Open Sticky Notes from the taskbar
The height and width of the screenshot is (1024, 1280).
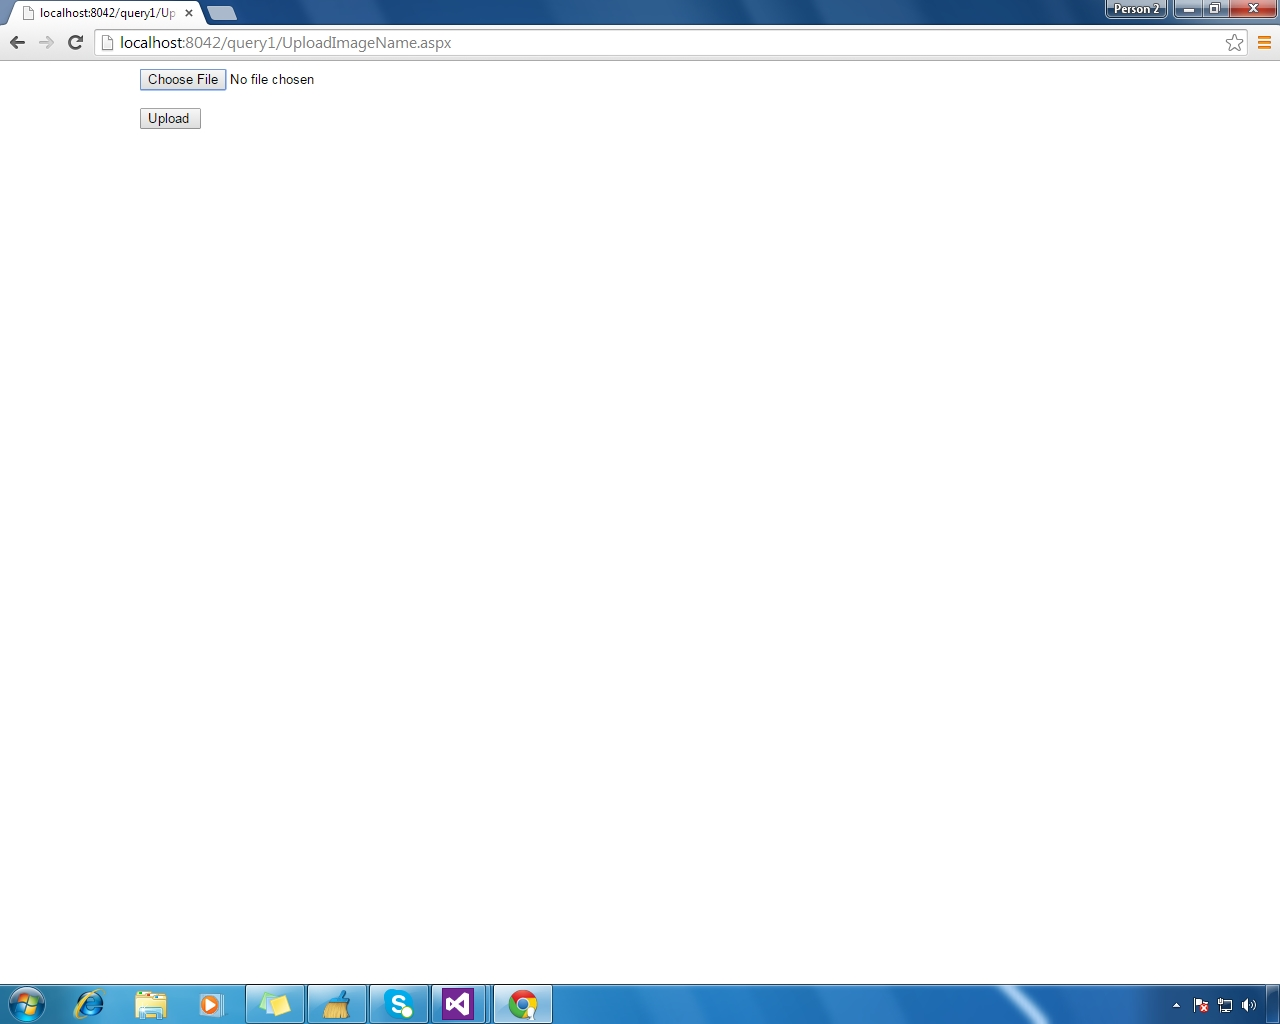point(274,1003)
